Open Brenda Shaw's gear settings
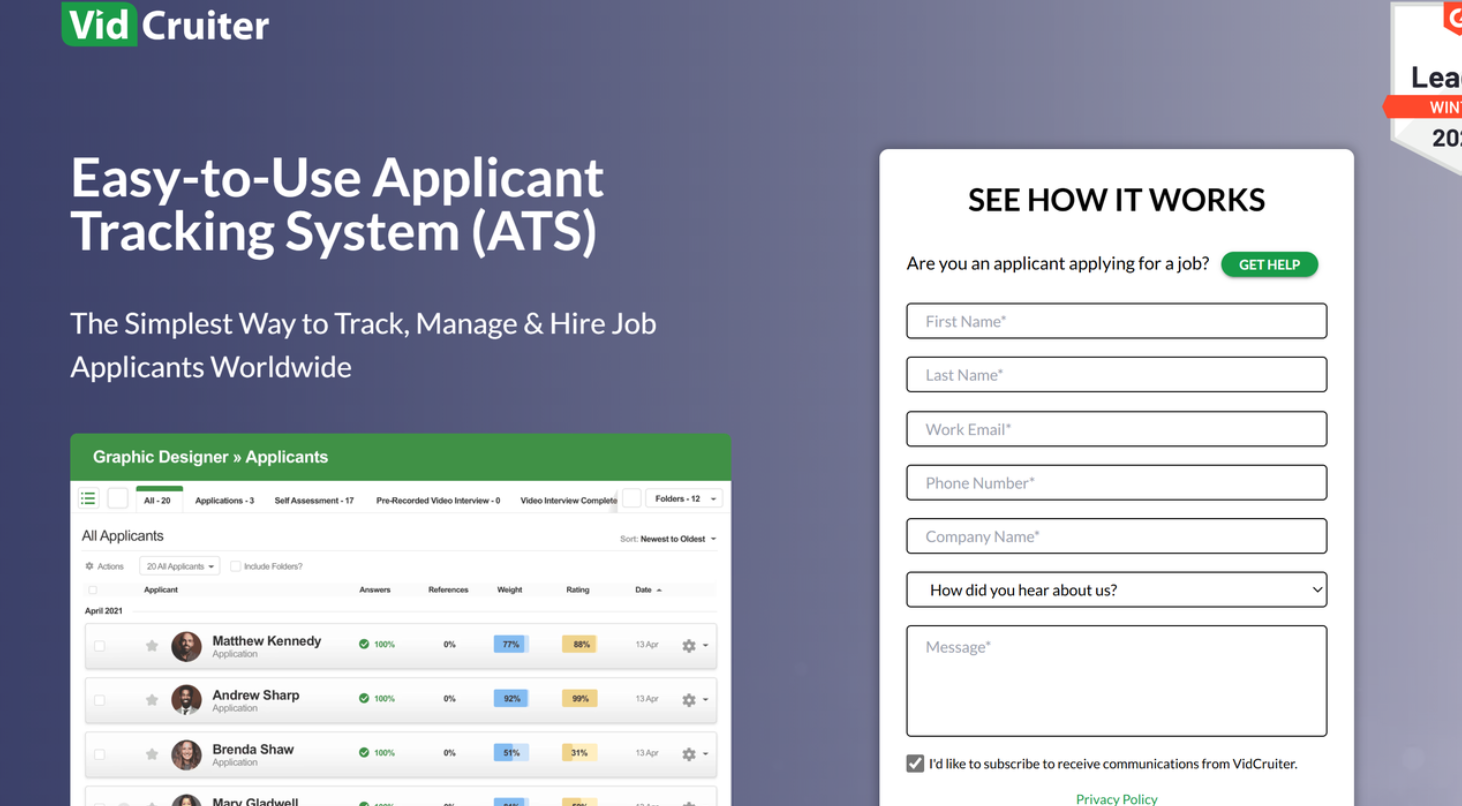The width and height of the screenshot is (1462, 806). [x=689, y=754]
